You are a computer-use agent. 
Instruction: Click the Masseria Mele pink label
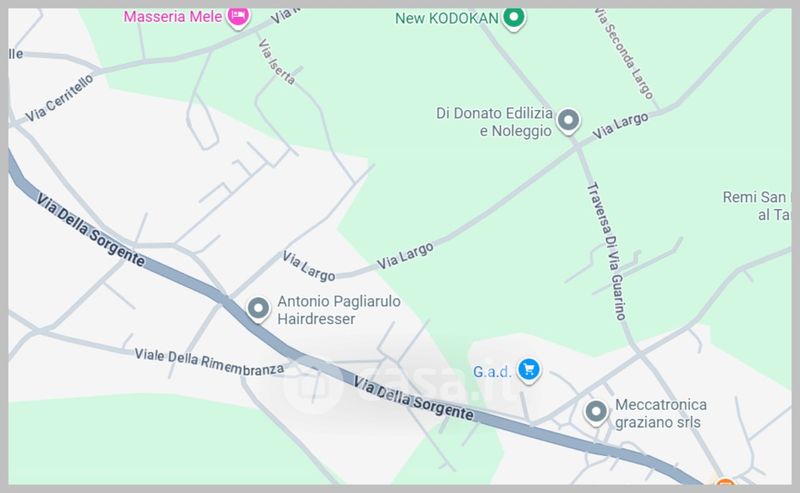click(x=172, y=17)
